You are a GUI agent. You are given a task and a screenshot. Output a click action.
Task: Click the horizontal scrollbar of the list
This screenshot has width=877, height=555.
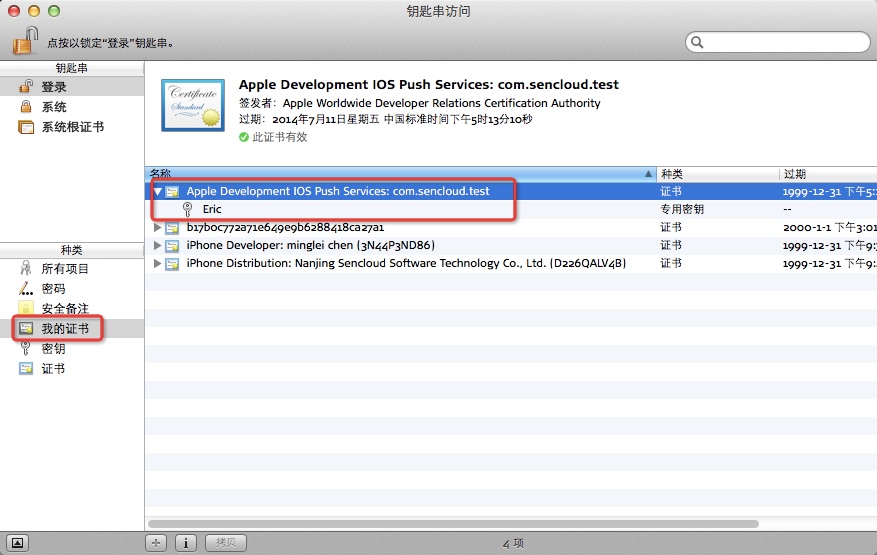pos(453,524)
